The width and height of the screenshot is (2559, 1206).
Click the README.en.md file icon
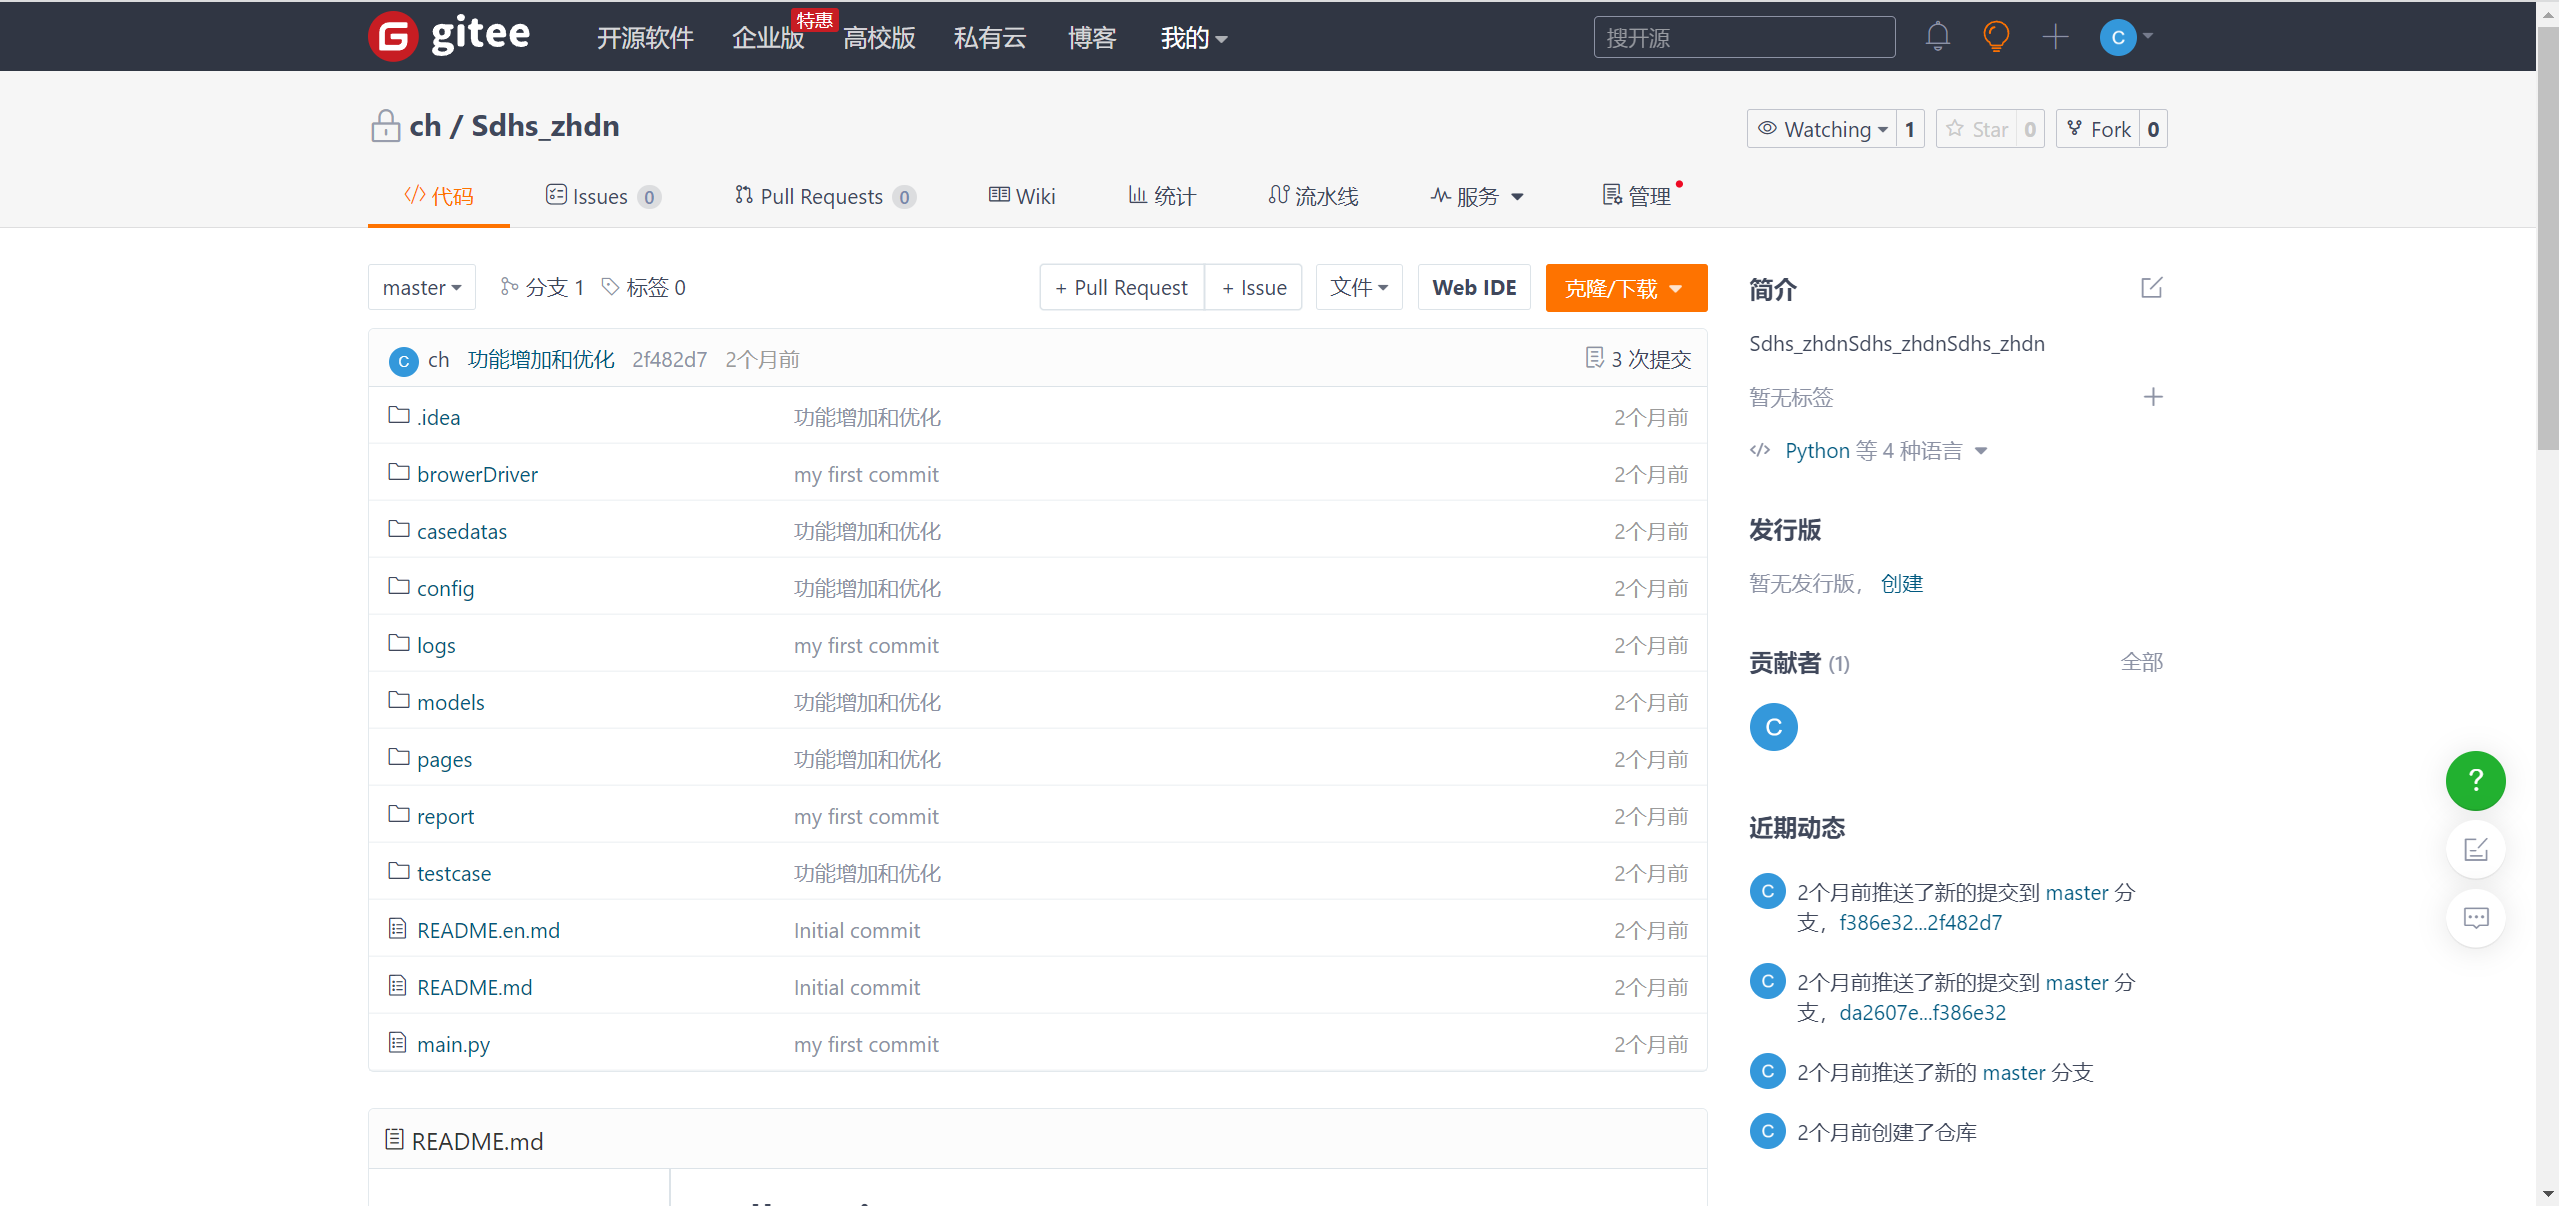point(398,929)
